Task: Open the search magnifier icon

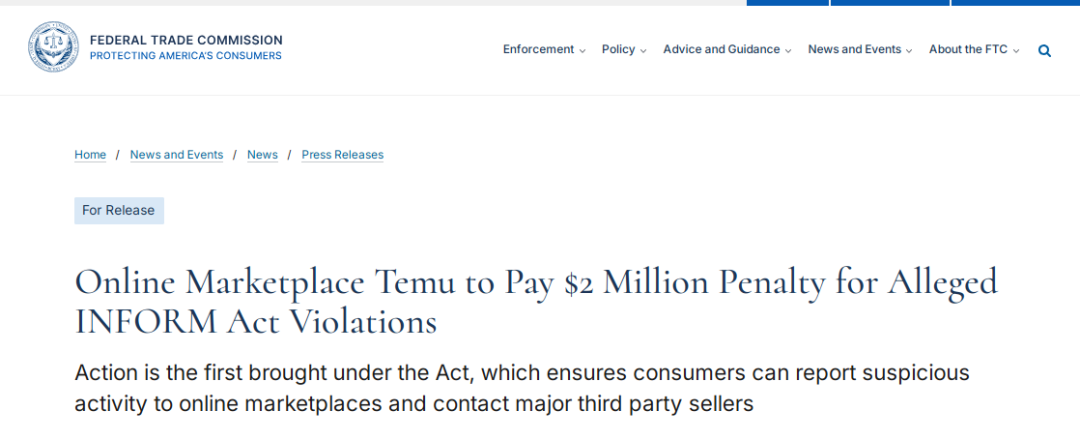Action: point(1044,50)
